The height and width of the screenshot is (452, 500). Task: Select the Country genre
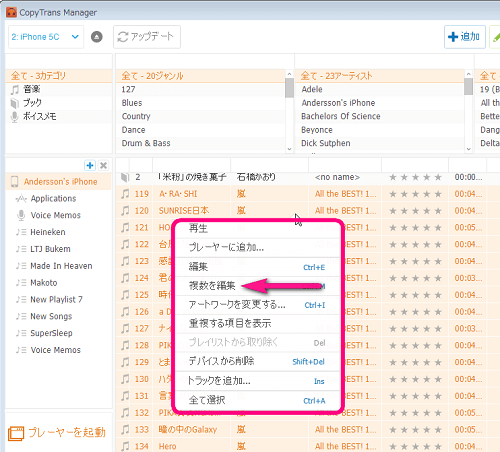coord(201,116)
